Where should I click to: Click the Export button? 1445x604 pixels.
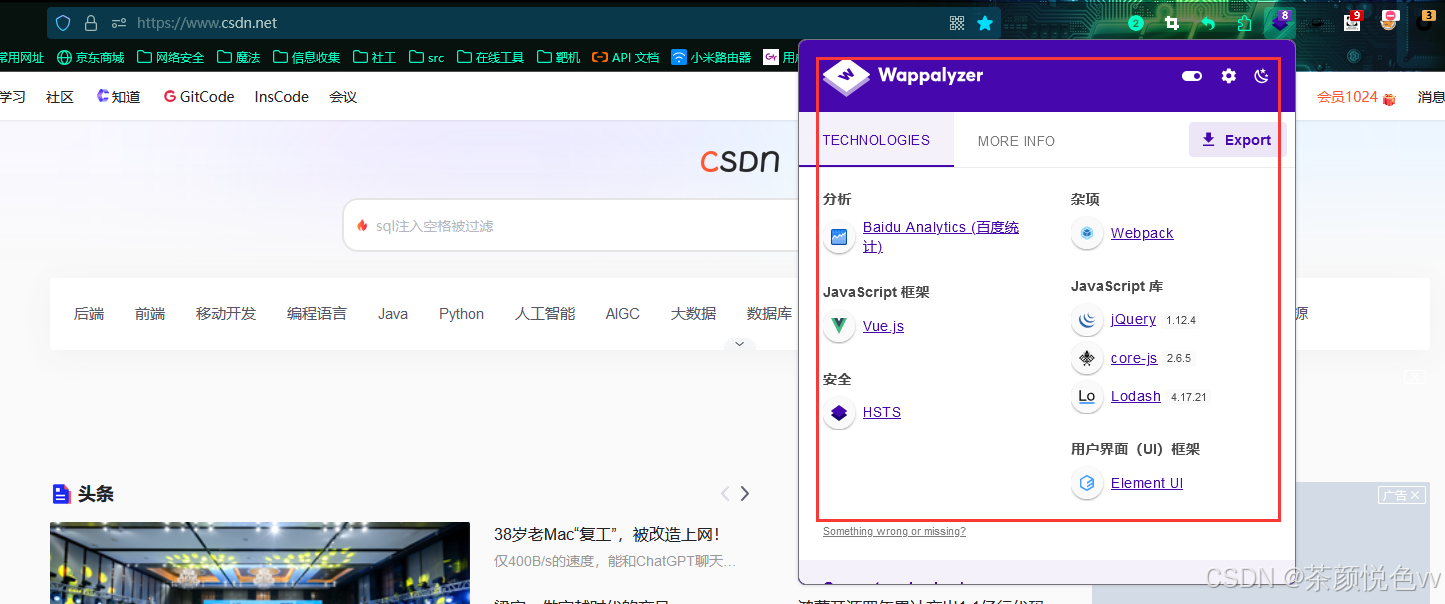(1237, 140)
